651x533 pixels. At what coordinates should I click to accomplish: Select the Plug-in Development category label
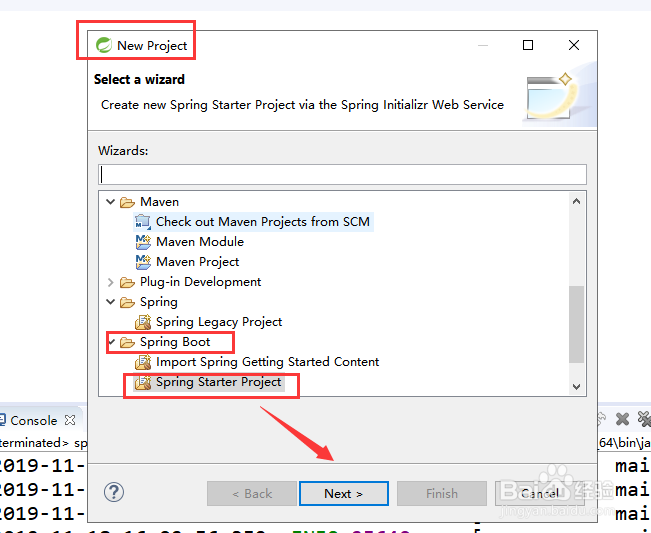(x=201, y=282)
